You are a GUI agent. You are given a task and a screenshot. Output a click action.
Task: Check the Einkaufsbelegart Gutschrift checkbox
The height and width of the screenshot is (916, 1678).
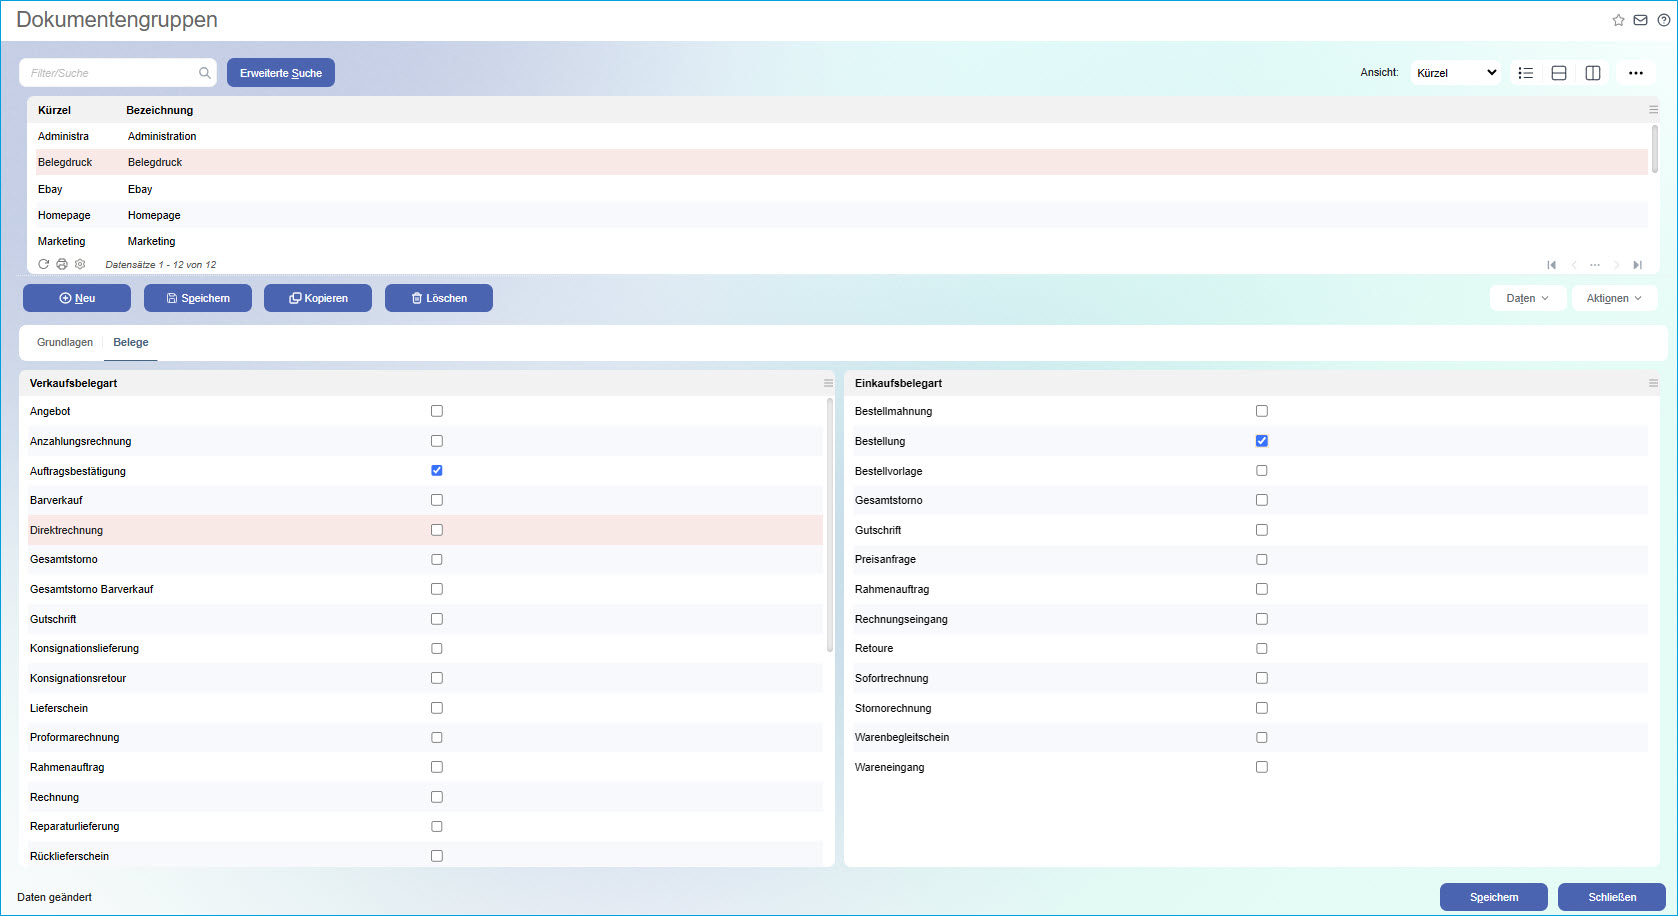click(x=1262, y=530)
